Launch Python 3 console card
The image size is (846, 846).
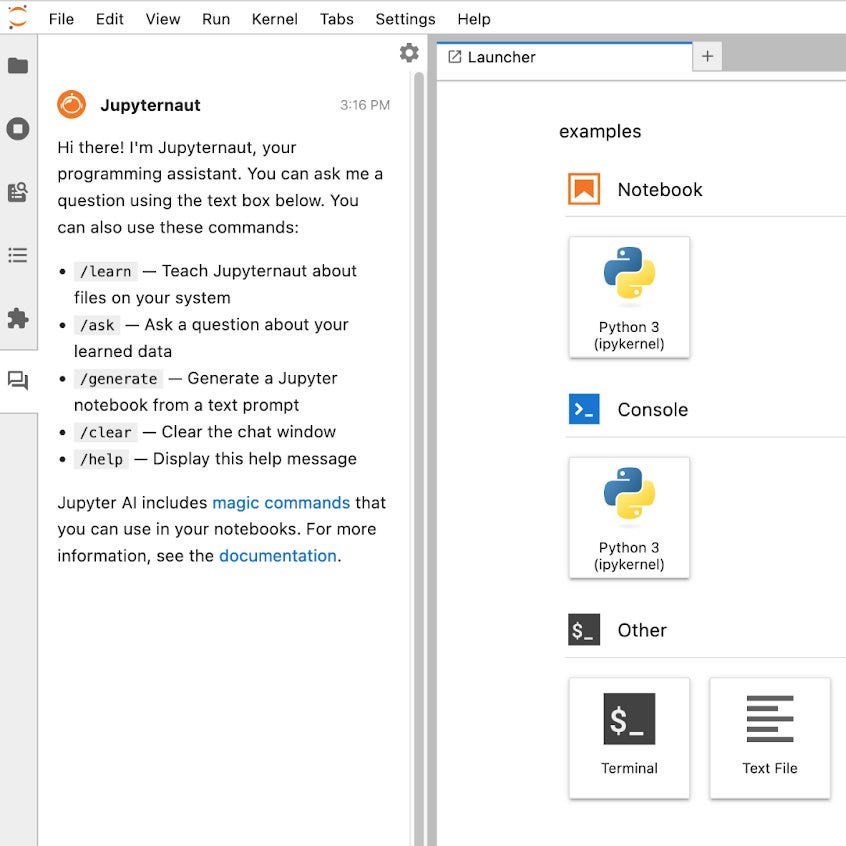pos(629,518)
